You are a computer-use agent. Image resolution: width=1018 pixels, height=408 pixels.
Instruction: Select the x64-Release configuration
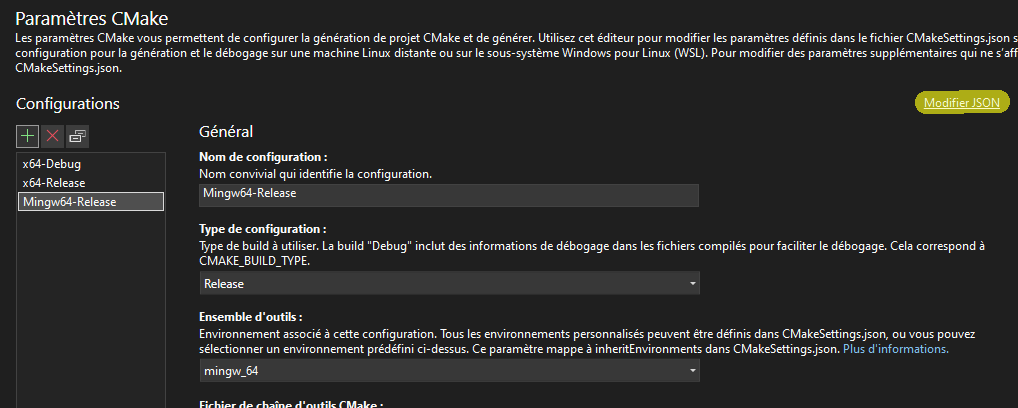(54, 183)
